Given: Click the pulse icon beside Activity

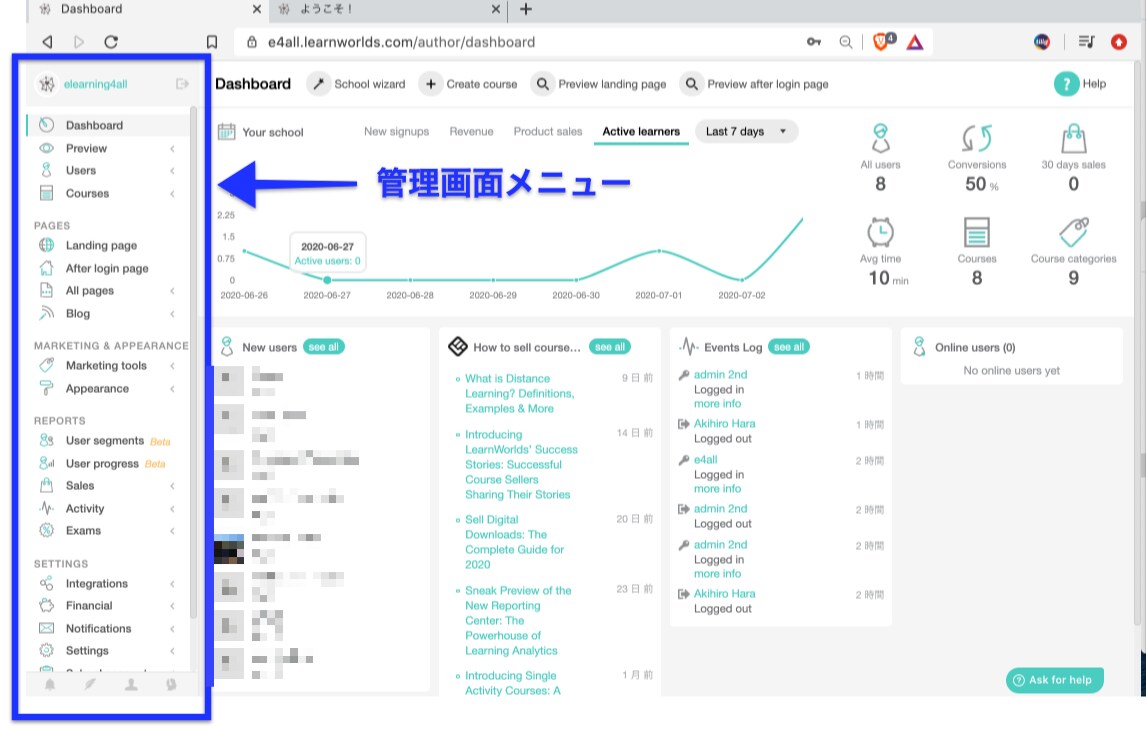Looking at the screenshot, I should (x=46, y=508).
